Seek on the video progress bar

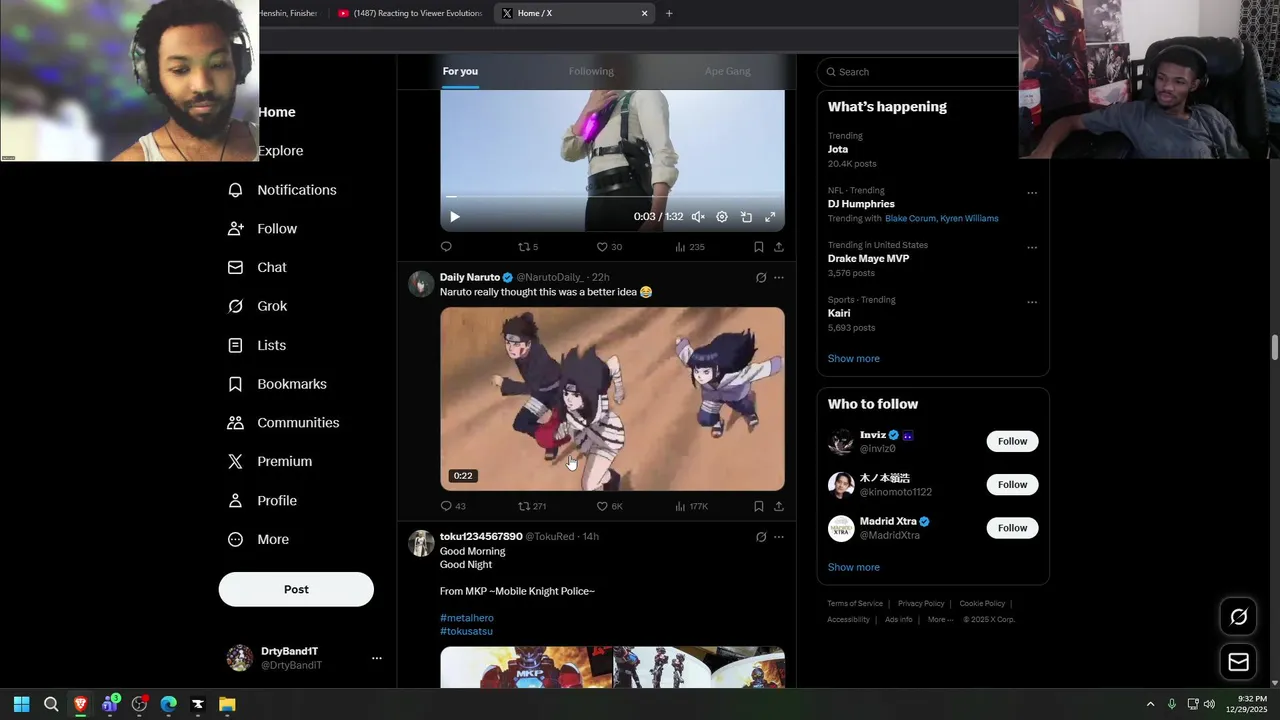612,197
